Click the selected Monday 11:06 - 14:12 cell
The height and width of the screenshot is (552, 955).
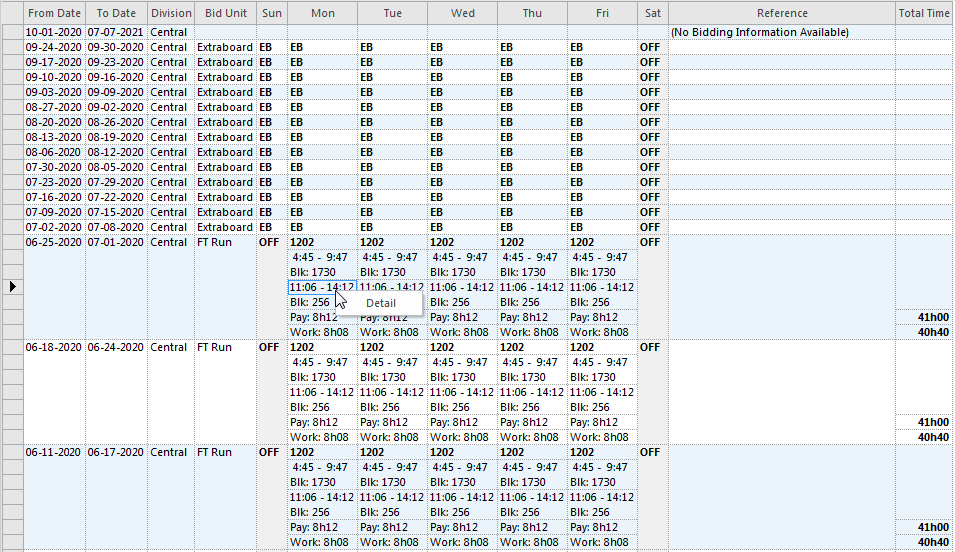[322, 287]
